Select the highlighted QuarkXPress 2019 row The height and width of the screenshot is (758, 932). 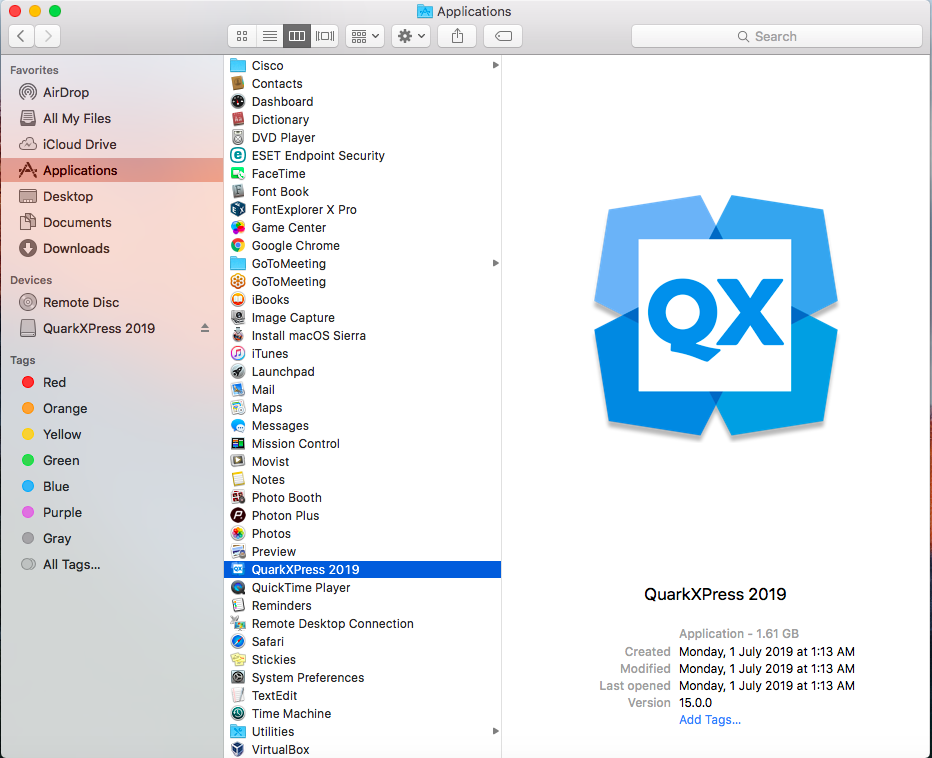point(363,570)
